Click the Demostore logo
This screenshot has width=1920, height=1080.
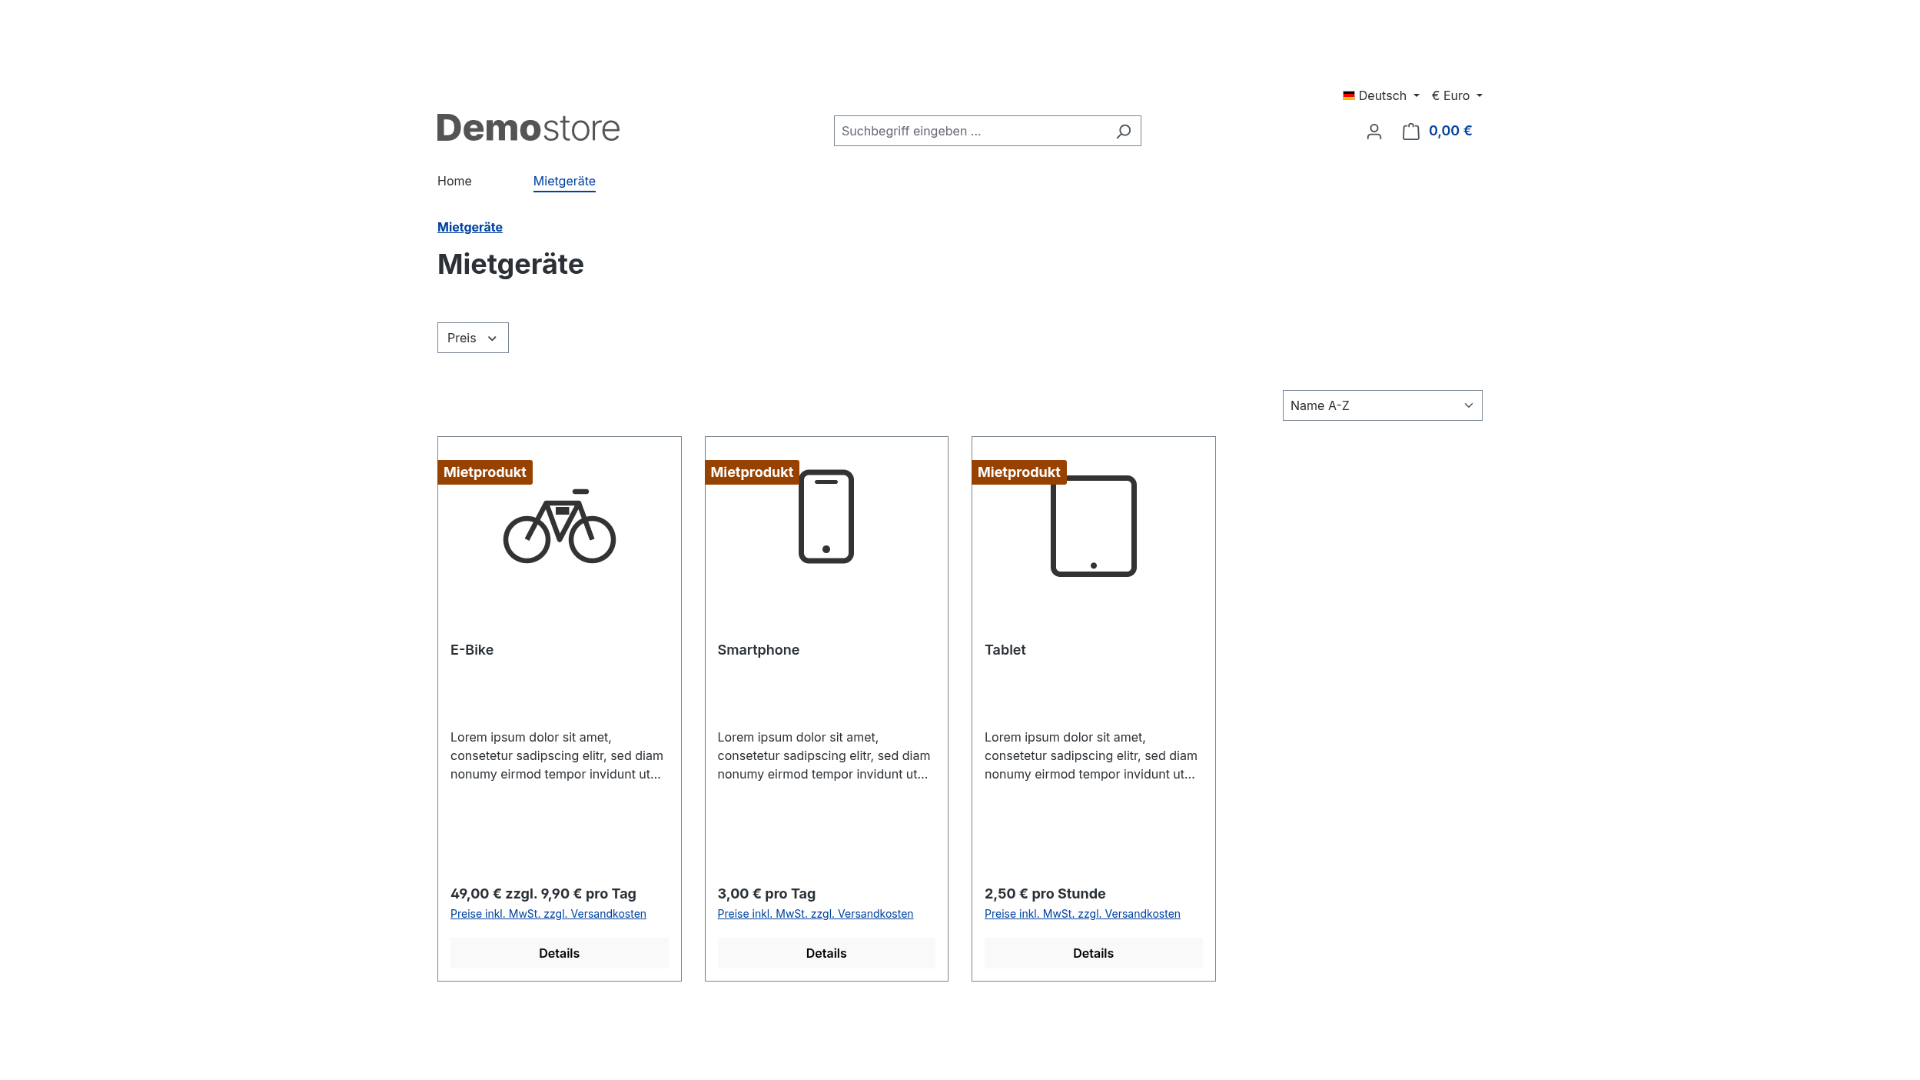[528, 128]
